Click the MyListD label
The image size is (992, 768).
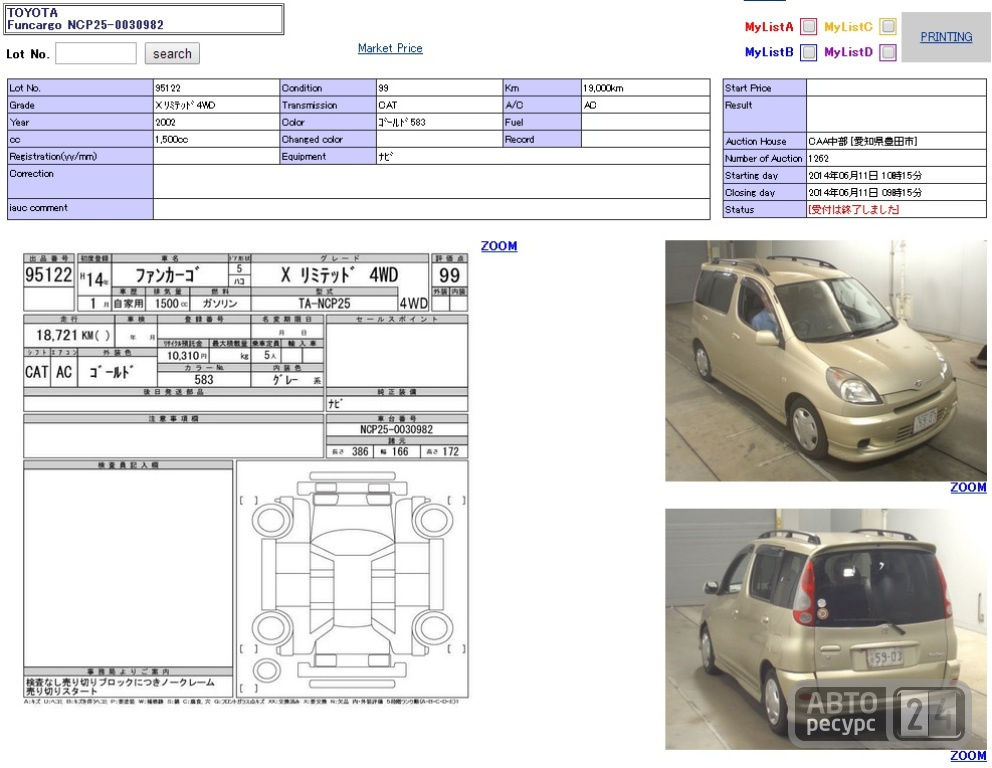coord(848,52)
